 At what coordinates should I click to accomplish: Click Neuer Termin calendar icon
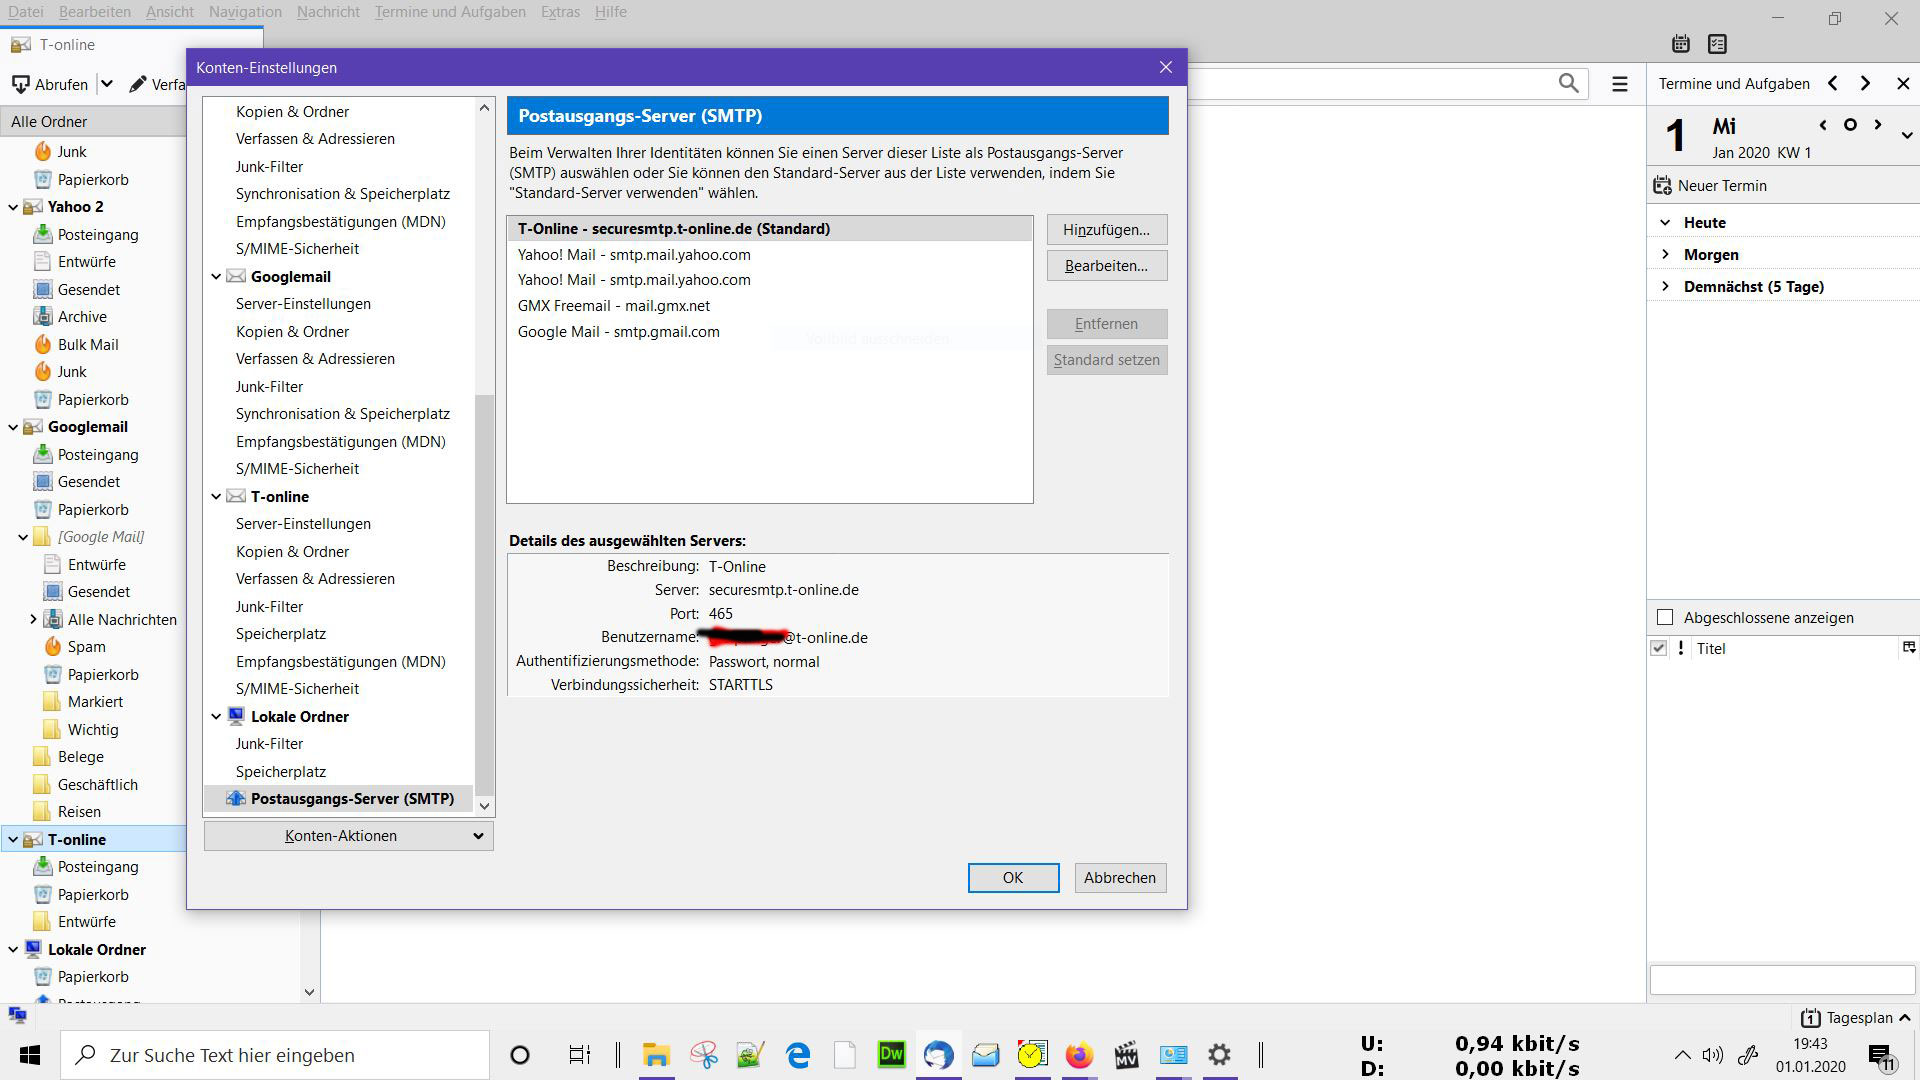(x=1663, y=186)
